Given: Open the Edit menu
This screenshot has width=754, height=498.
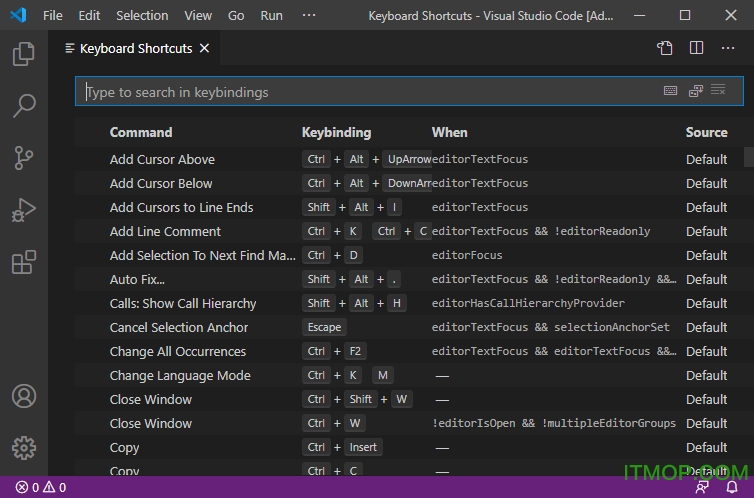Looking at the screenshot, I should click(x=89, y=15).
